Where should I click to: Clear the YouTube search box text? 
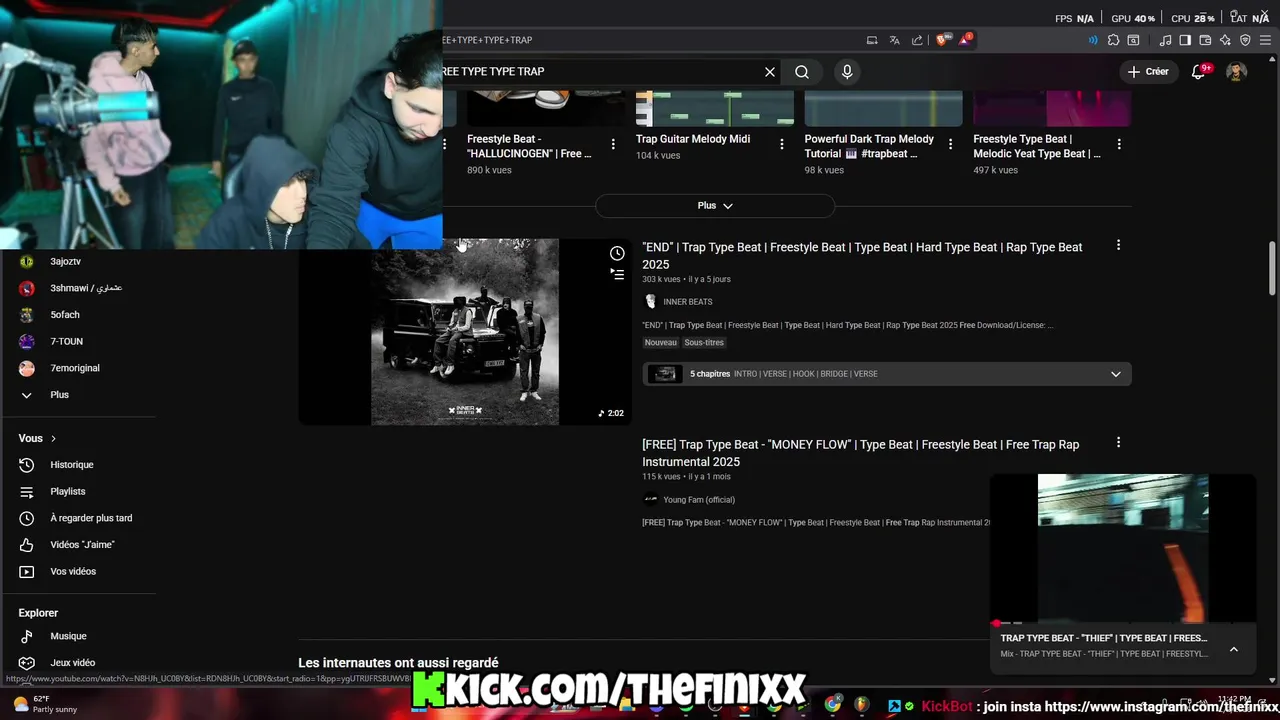(x=770, y=72)
